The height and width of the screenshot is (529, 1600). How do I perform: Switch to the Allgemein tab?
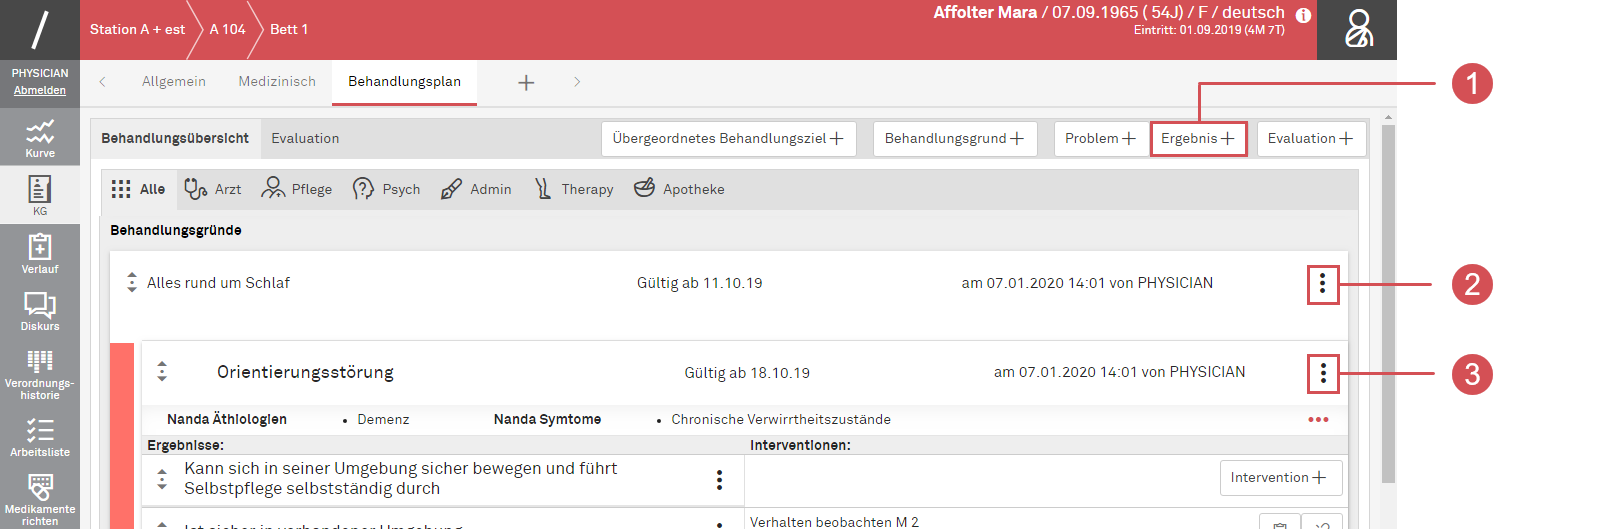point(174,82)
